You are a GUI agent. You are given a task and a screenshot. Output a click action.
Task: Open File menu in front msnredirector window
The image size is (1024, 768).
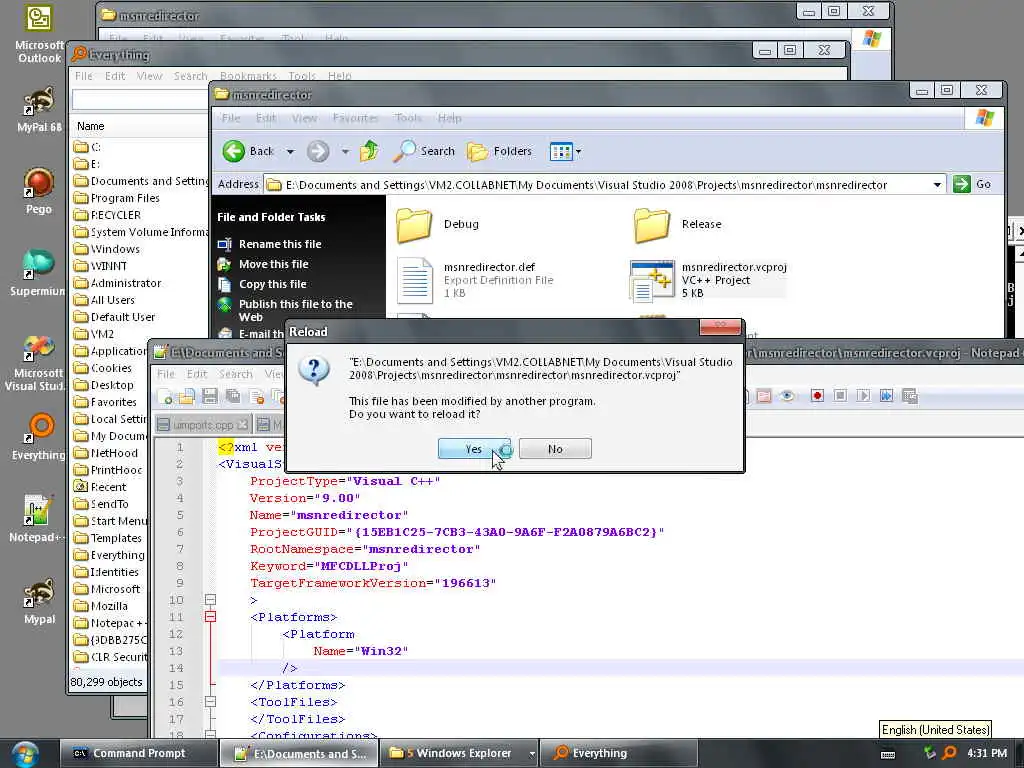[x=231, y=118]
